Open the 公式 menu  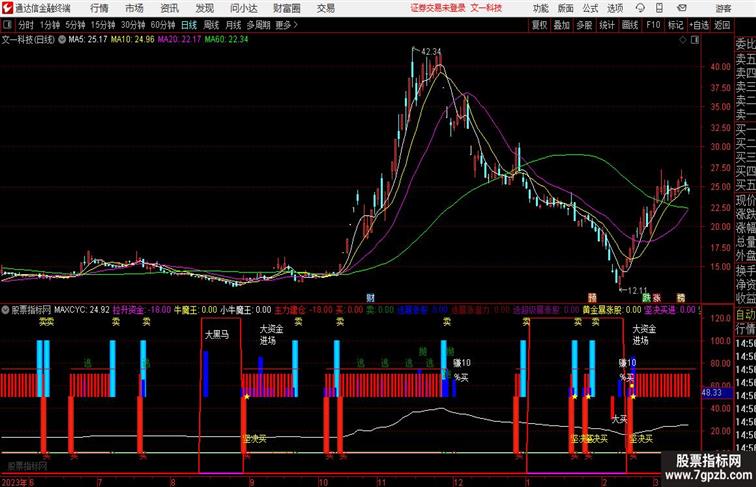[x=590, y=8]
